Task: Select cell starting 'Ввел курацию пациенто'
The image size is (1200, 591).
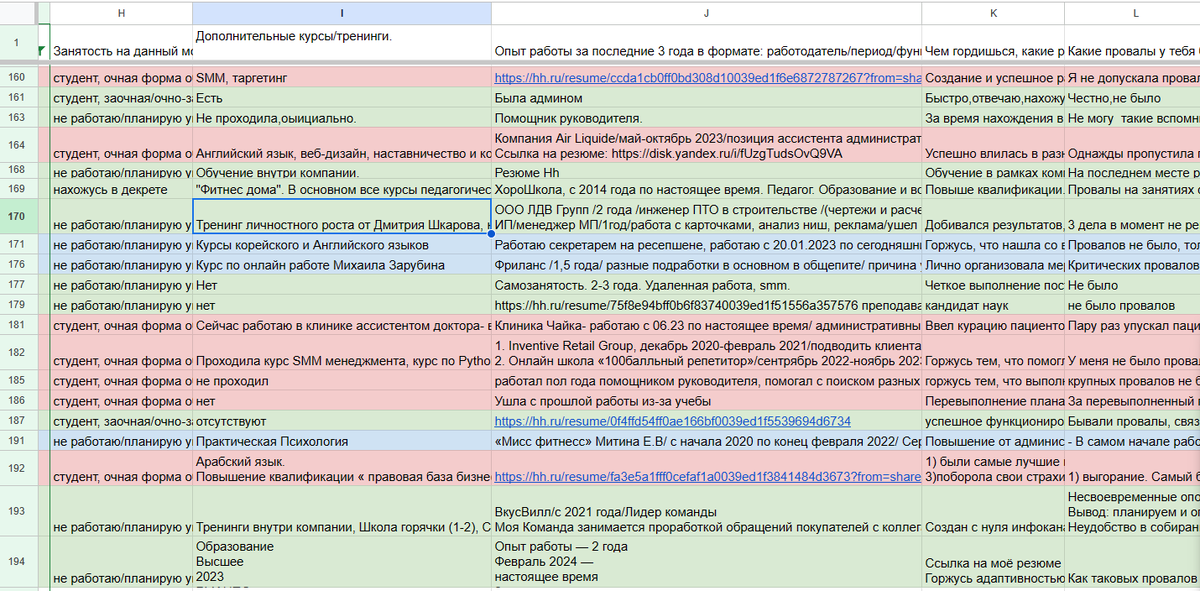Action: (993, 325)
